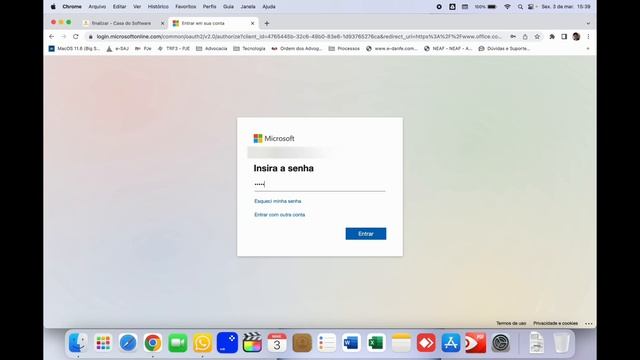Viewport: 640px width, 360px height.
Task: Click Esqueci minha senha link
Action: [x=278, y=201]
